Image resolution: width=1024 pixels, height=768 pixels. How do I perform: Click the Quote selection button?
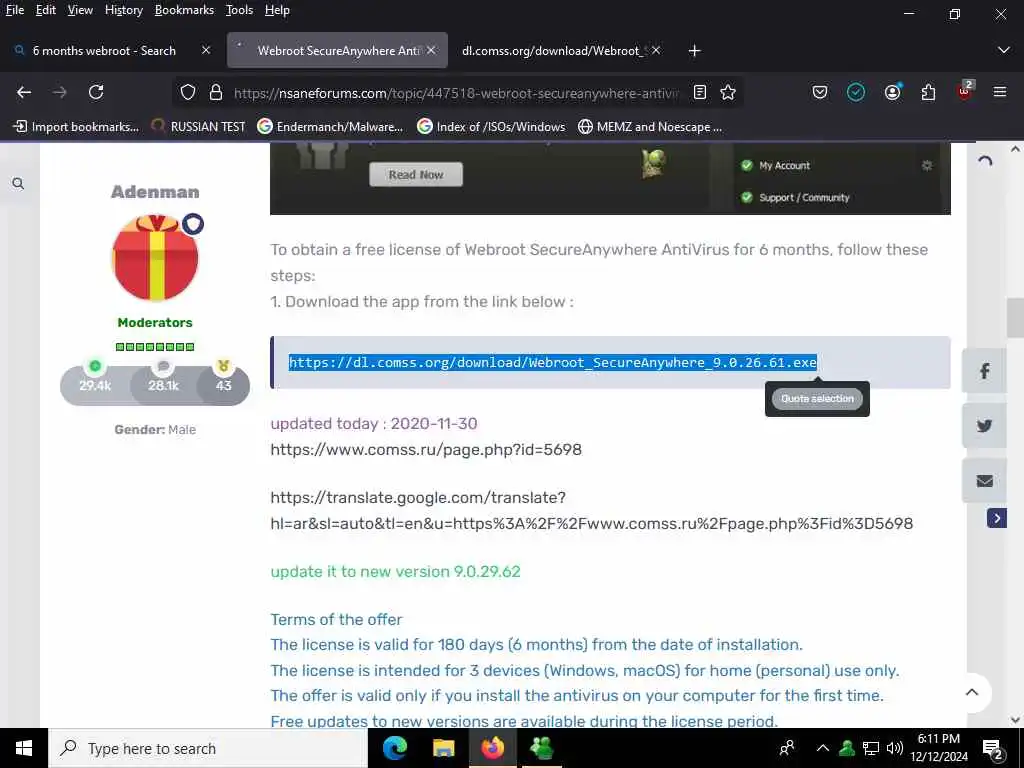click(x=818, y=398)
